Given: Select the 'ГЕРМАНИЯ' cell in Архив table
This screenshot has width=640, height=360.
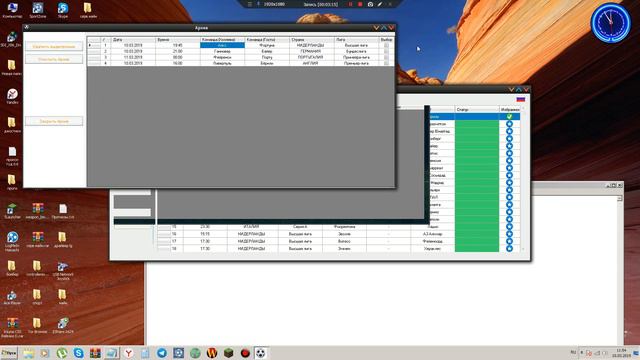Looking at the screenshot, I should coord(311,51).
